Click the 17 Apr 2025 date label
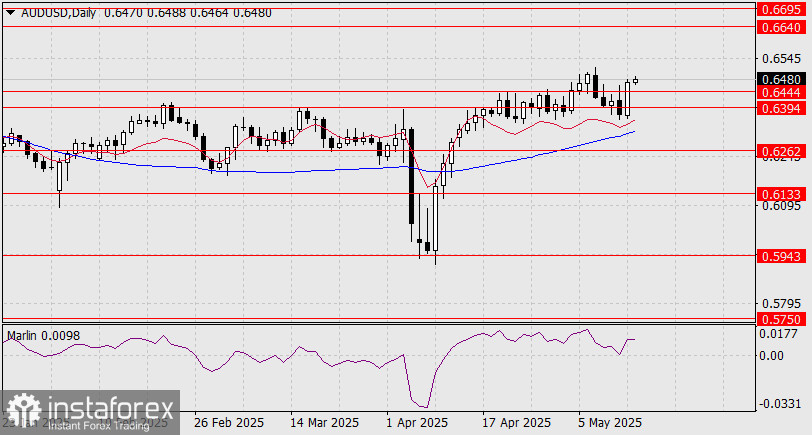Viewport: 812px width, 435px height. tap(516, 423)
